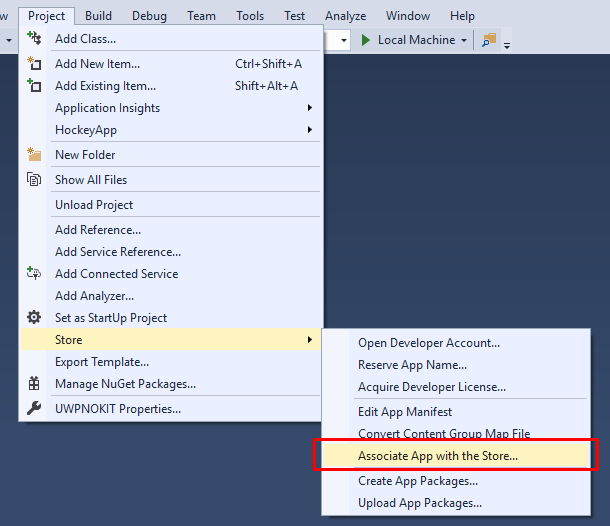Open the Team menu
The width and height of the screenshot is (610, 526).
coord(201,16)
